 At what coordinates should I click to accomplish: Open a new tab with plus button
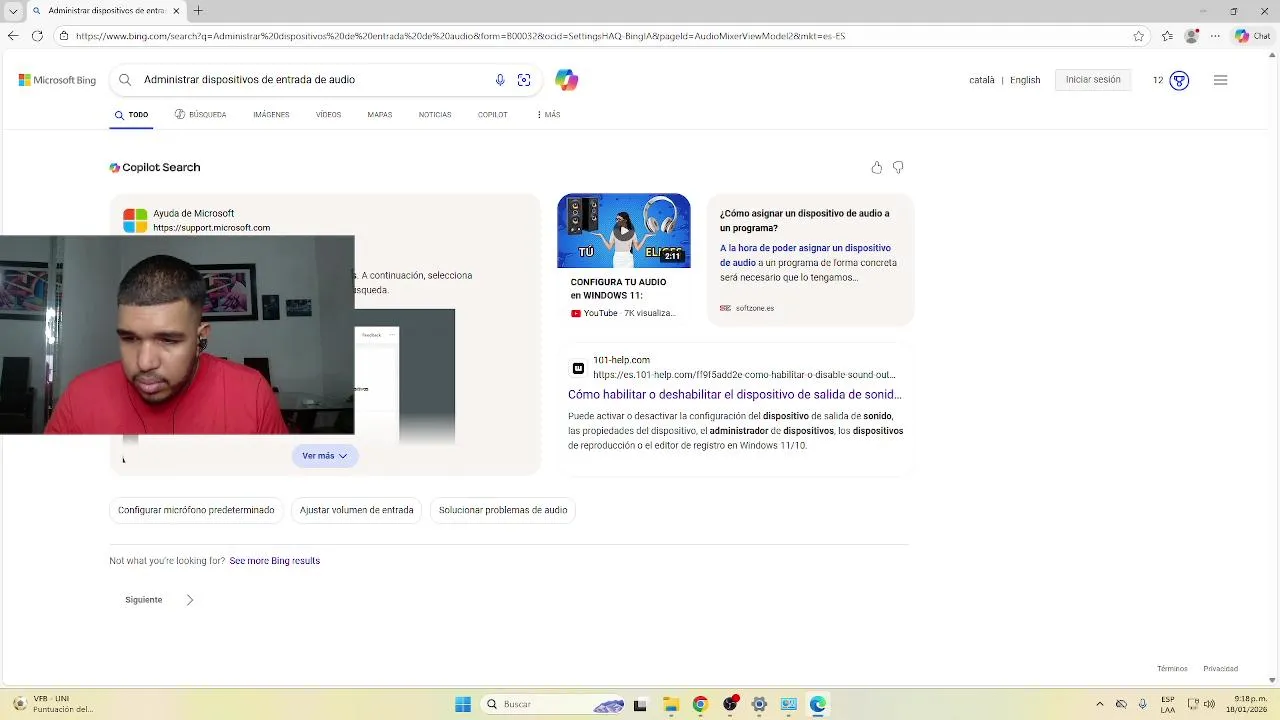coord(198,11)
